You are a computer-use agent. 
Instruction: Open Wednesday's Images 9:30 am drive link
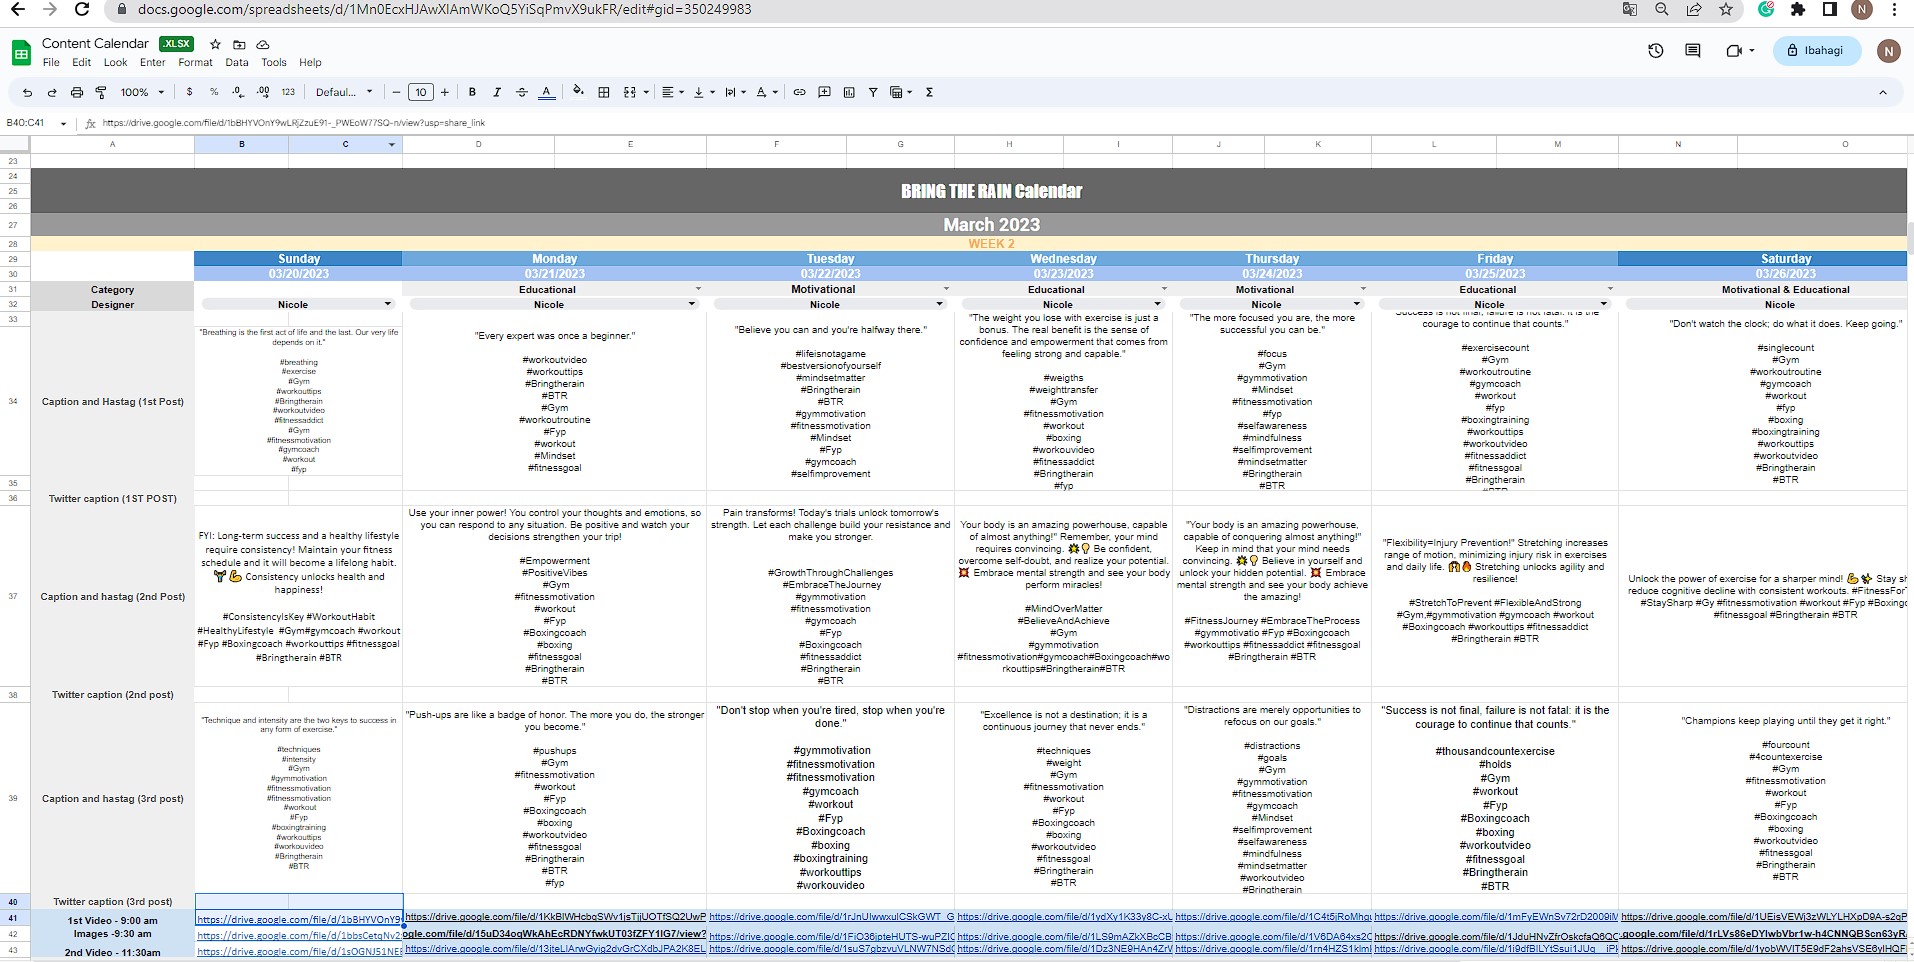tap(1064, 937)
